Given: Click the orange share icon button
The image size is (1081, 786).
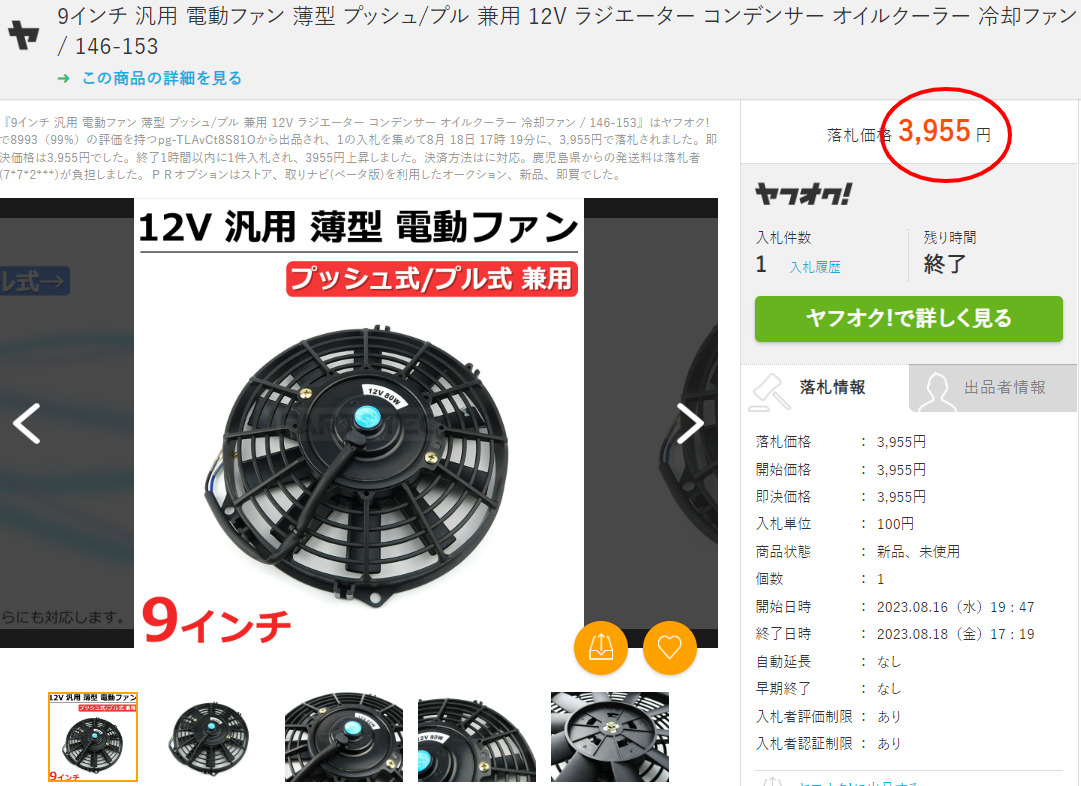Looking at the screenshot, I should 600,647.
